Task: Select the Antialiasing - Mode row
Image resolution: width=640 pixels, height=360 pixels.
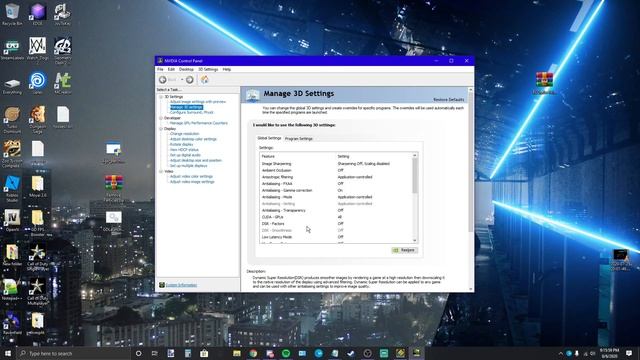Action: pos(336,197)
